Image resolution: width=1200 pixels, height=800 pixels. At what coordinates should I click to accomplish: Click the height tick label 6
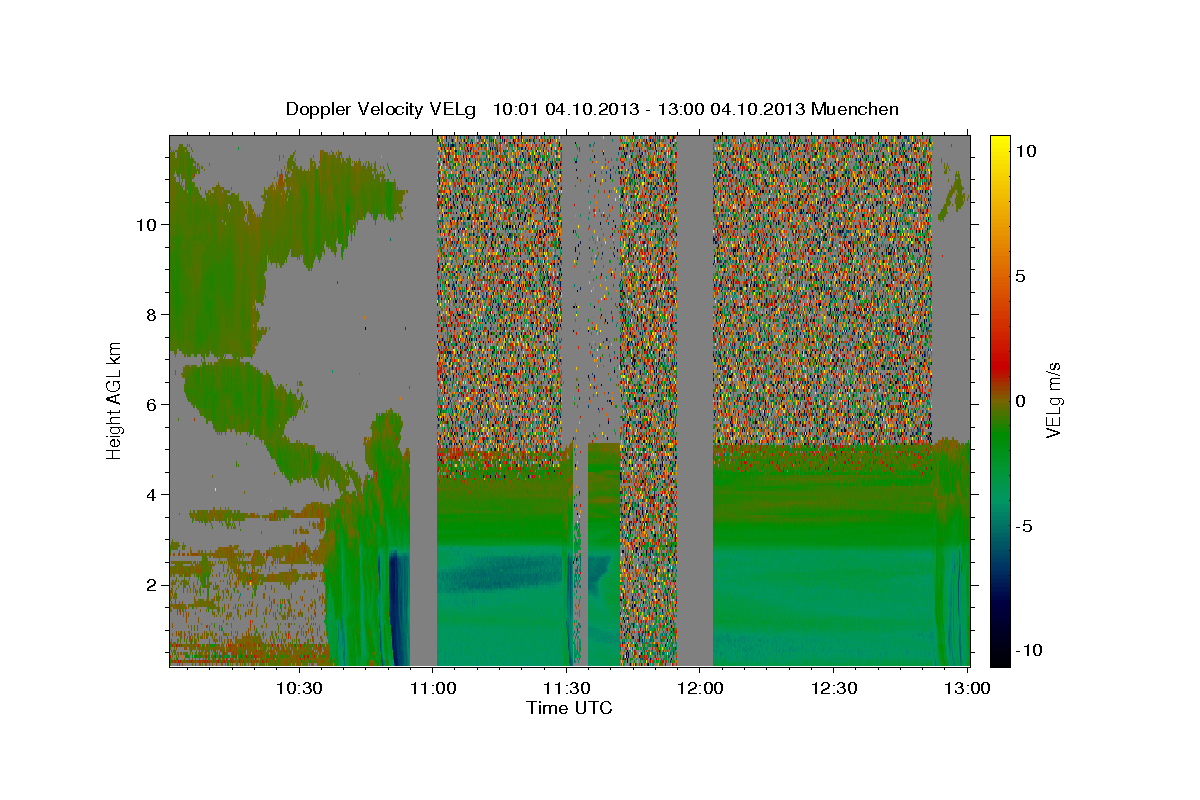pyautogui.click(x=154, y=405)
